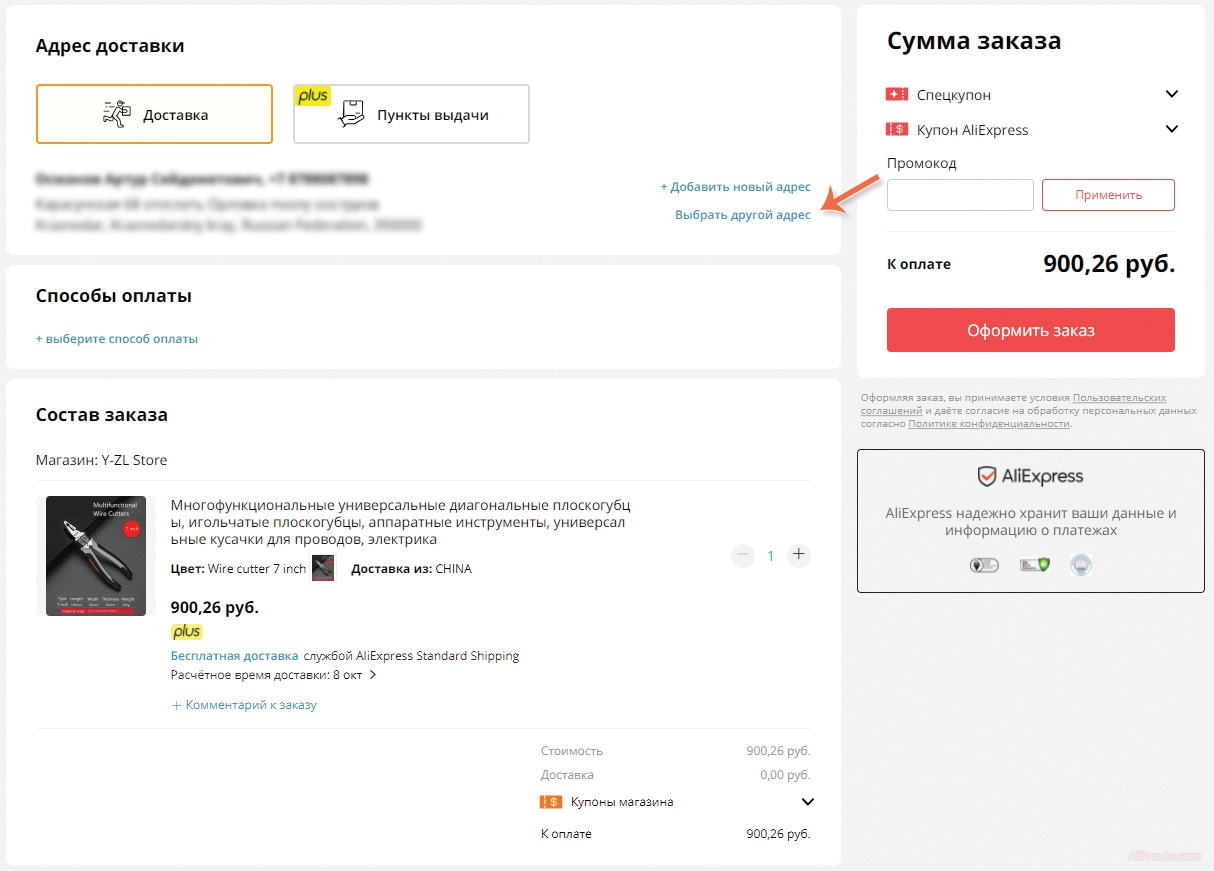This screenshot has width=1214, height=871.
Task: Select the Доставка delivery tab
Action: [x=154, y=114]
